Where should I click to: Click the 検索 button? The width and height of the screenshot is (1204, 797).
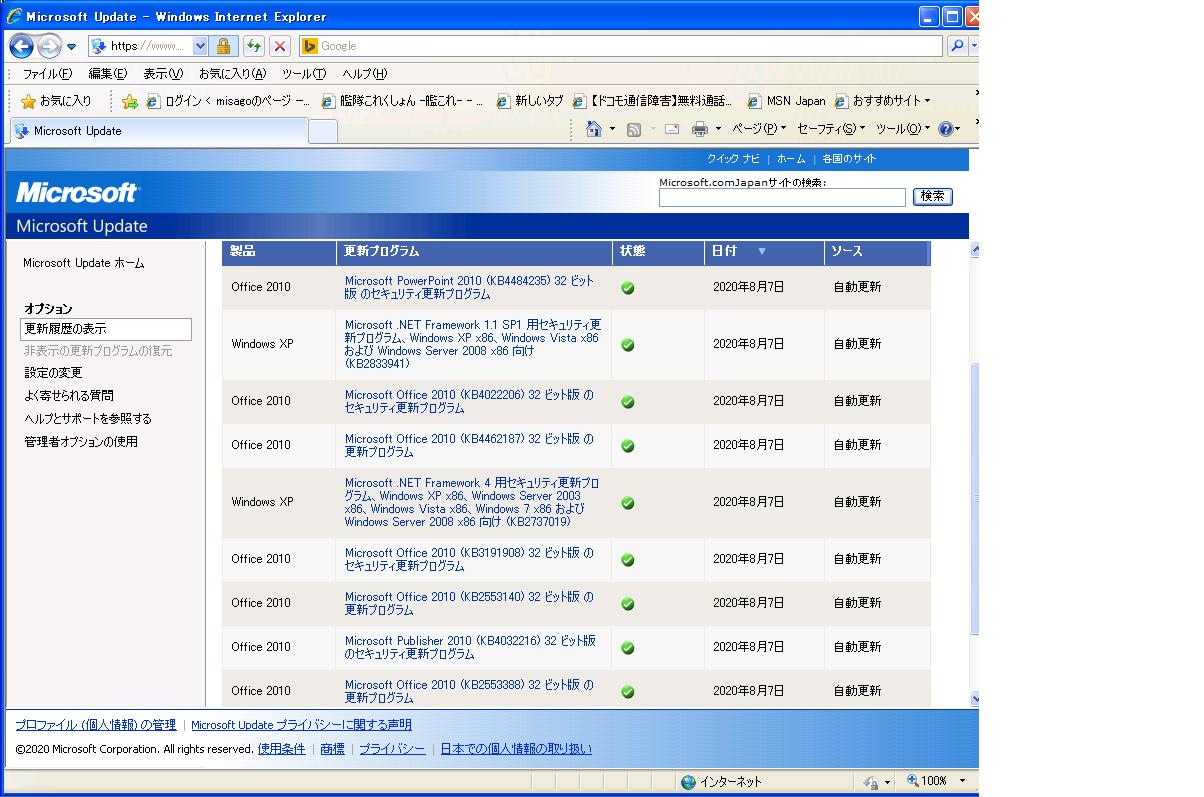933,197
